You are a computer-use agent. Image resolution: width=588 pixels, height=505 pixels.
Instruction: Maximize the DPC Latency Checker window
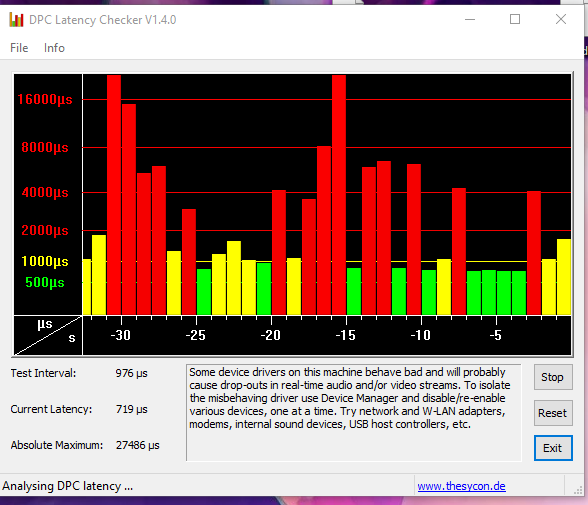tap(515, 19)
